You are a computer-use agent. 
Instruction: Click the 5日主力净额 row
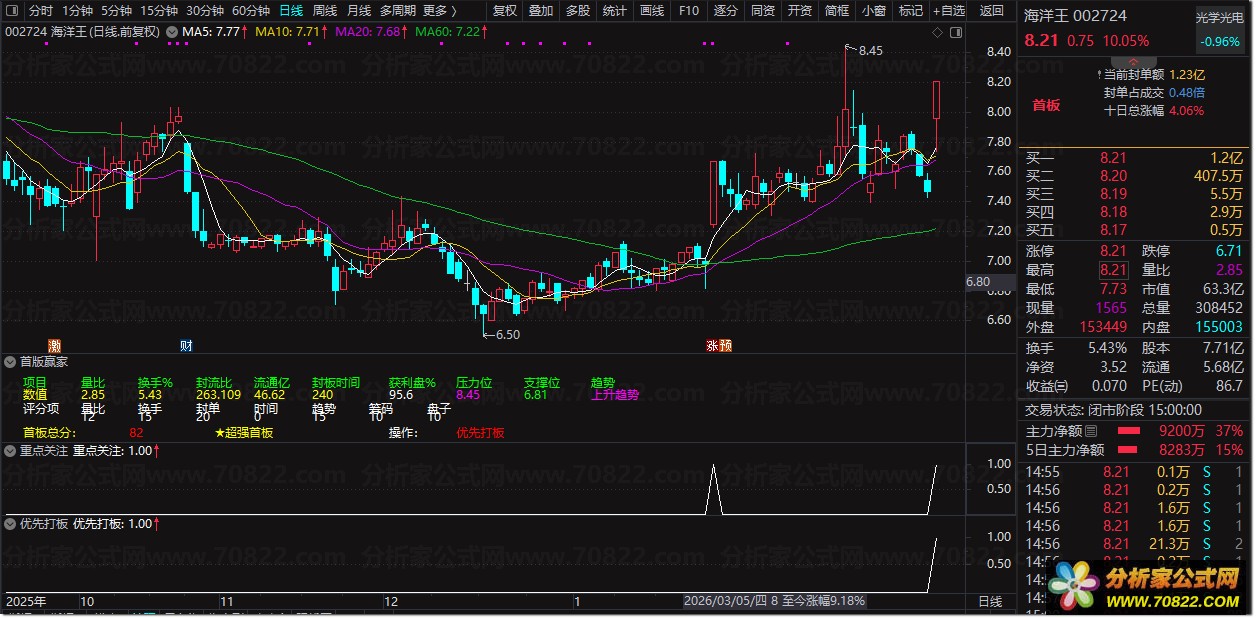click(x=1134, y=450)
